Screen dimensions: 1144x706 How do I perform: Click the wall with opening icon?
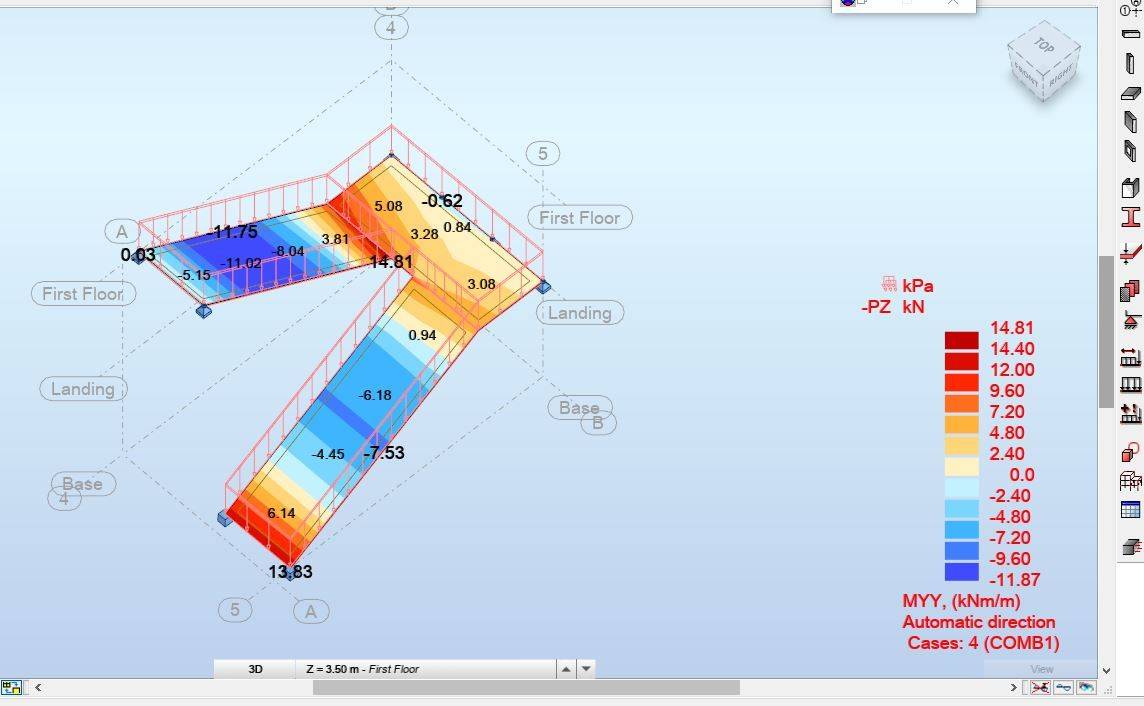1131,153
